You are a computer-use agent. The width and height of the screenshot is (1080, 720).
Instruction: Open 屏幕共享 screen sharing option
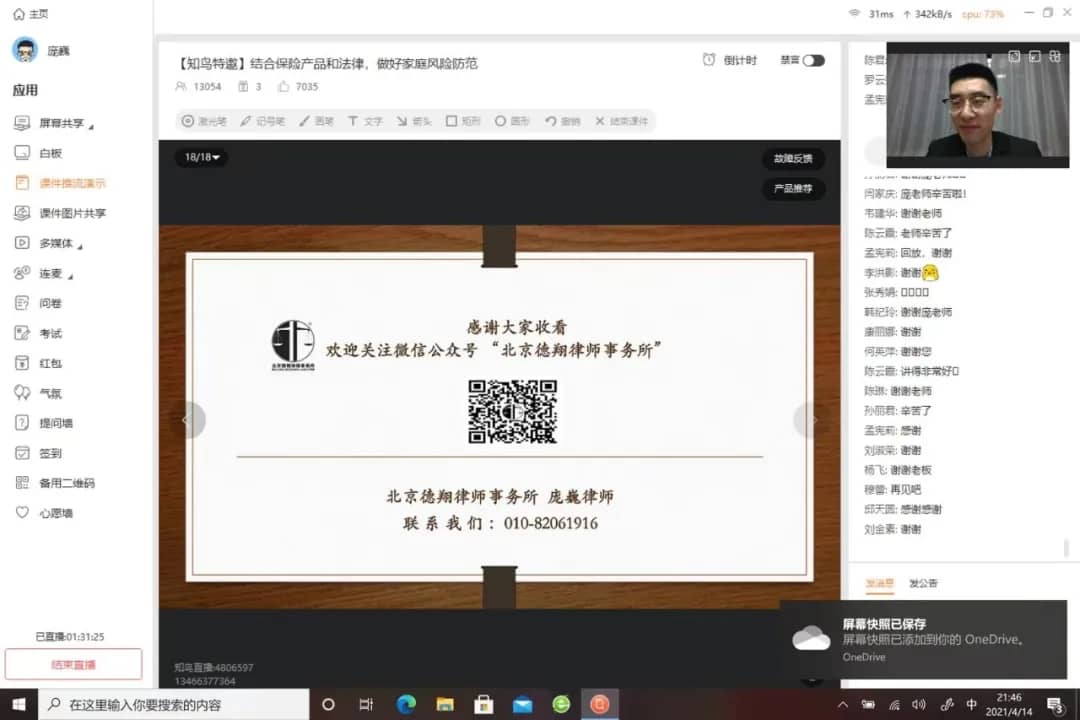point(54,123)
